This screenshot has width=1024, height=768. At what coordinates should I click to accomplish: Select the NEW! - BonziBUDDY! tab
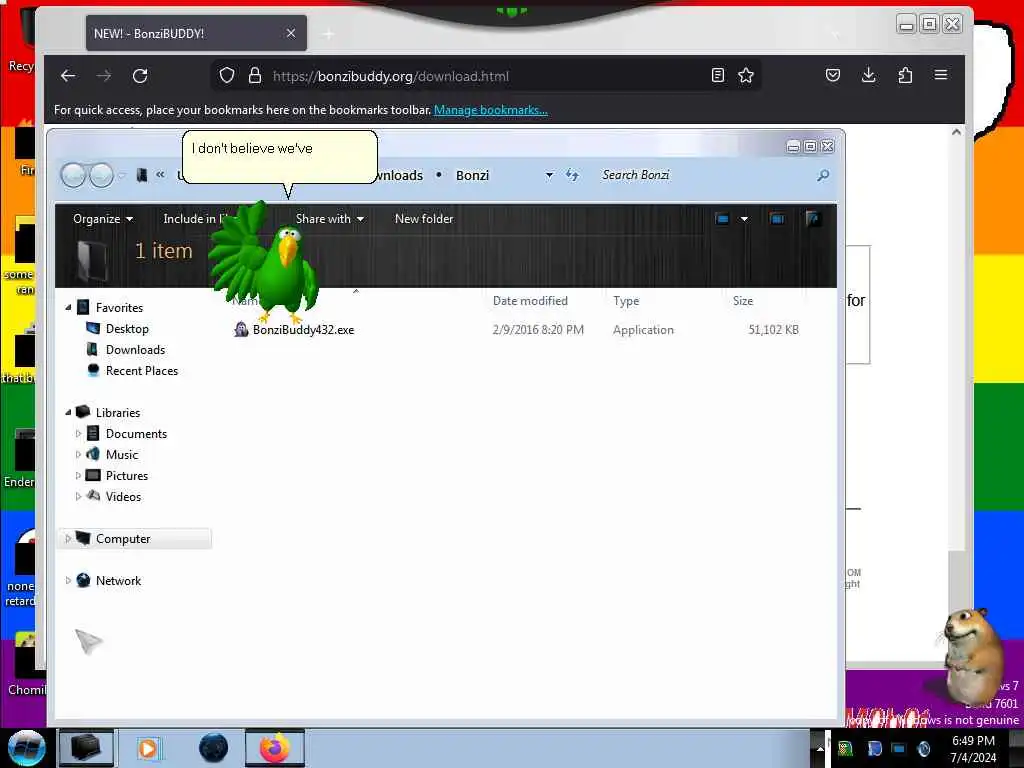(197, 33)
